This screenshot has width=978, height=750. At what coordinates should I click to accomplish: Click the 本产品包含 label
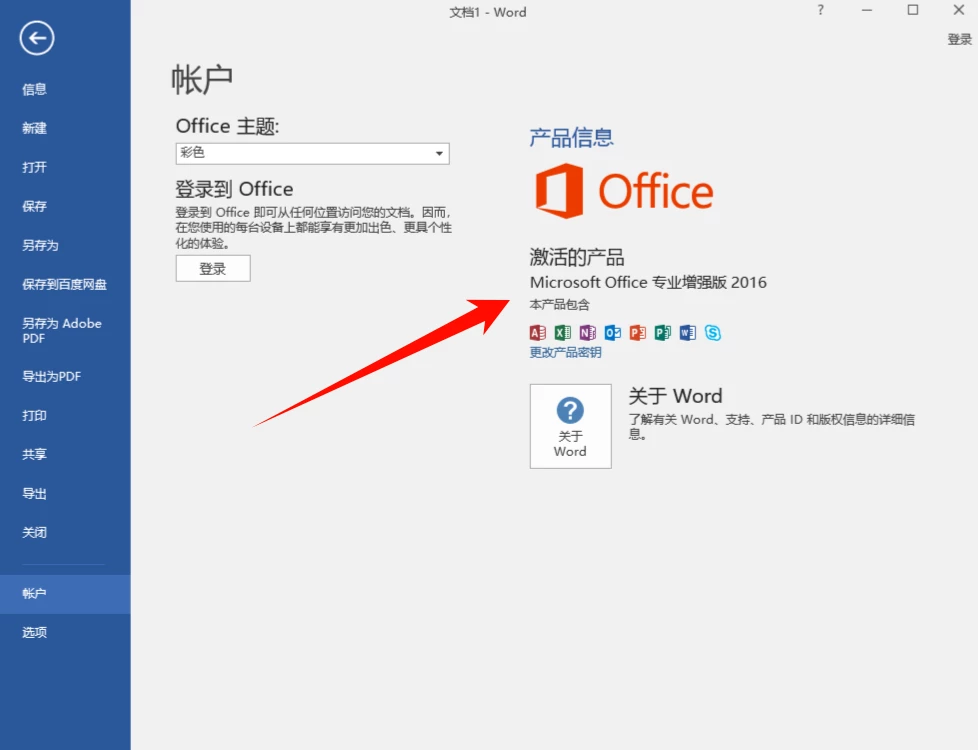coord(559,304)
